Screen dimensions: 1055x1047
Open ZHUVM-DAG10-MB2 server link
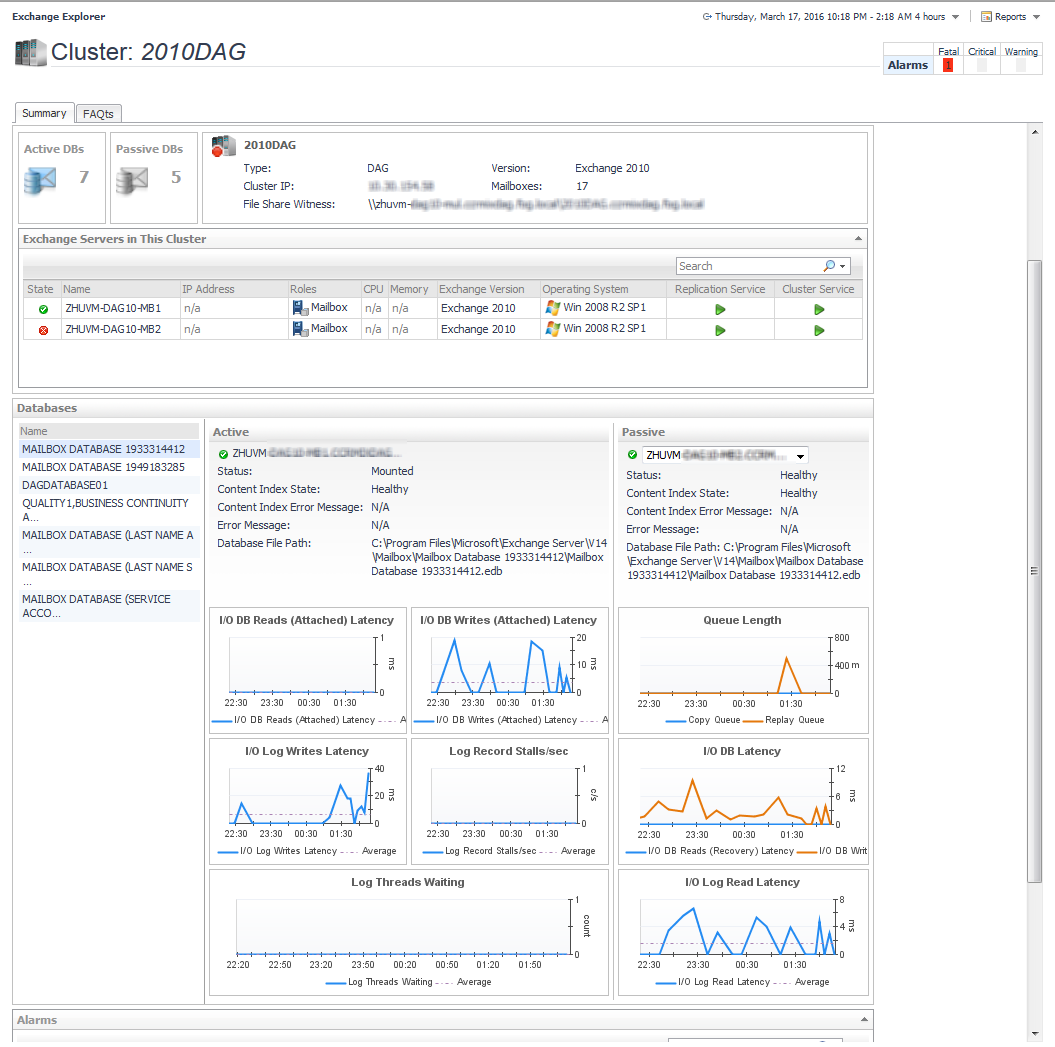(113, 329)
